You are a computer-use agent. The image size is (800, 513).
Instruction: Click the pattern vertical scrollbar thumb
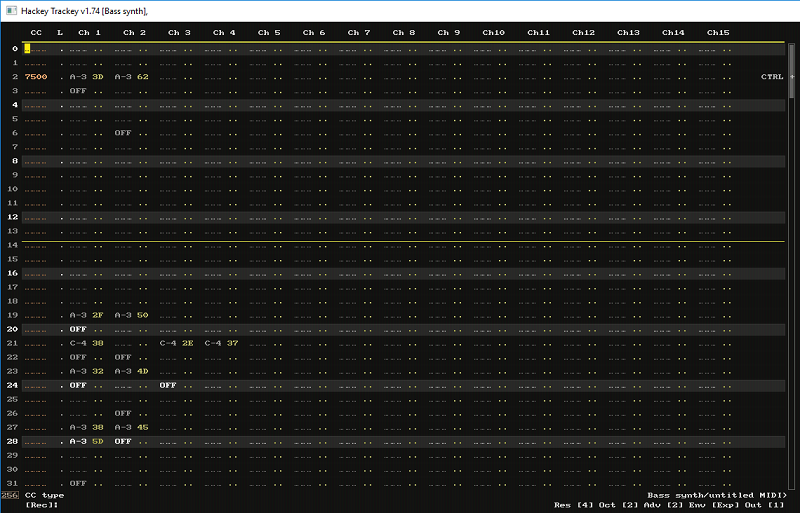point(792,71)
